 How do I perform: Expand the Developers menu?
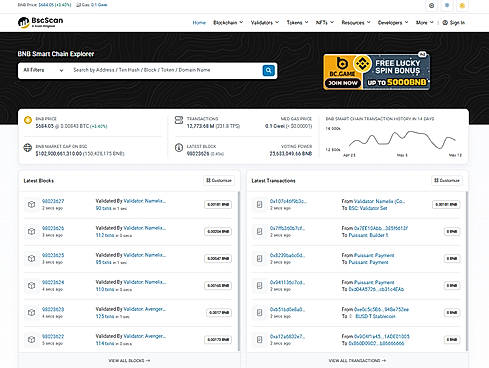[x=393, y=23]
